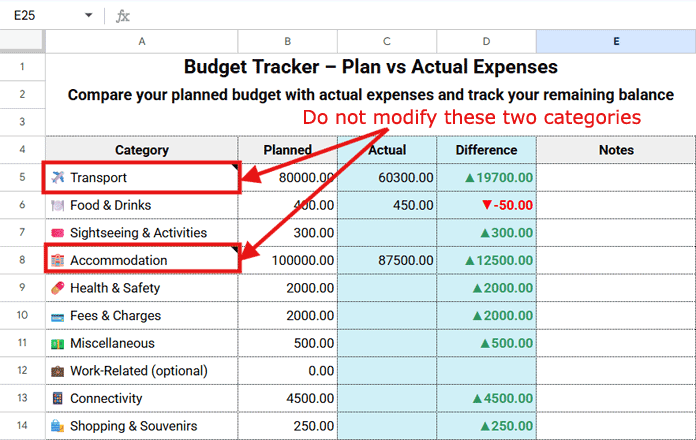Image resolution: width=696 pixels, height=440 pixels.
Task: Select Miscellaneous planned value 500.00
Action: tap(288, 343)
